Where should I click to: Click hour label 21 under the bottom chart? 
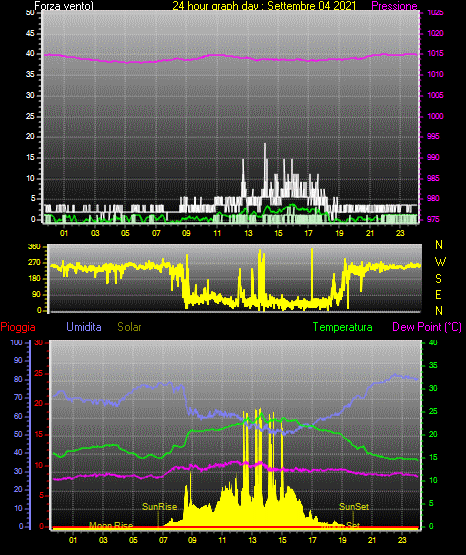pyautogui.click(x=372, y=540)
